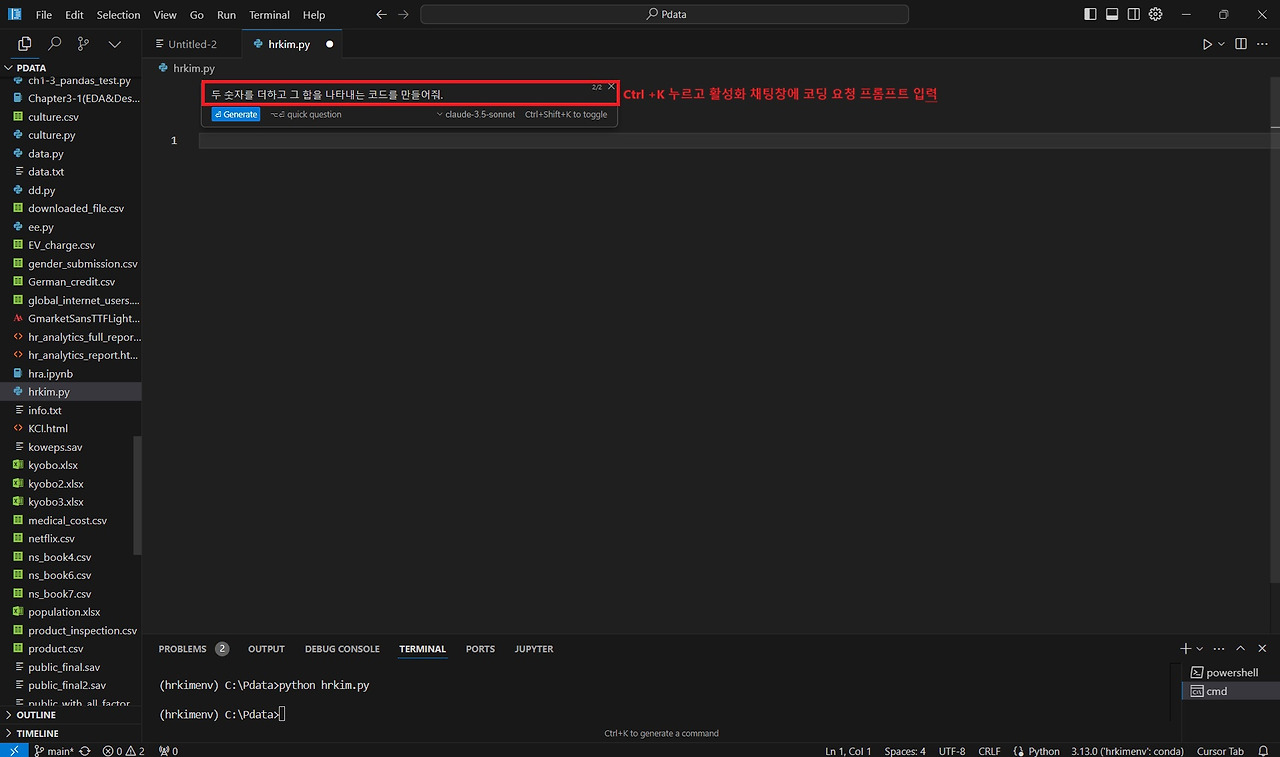1280x757 pixels.
Task: Split the editor to the right
Action: 1241,44
